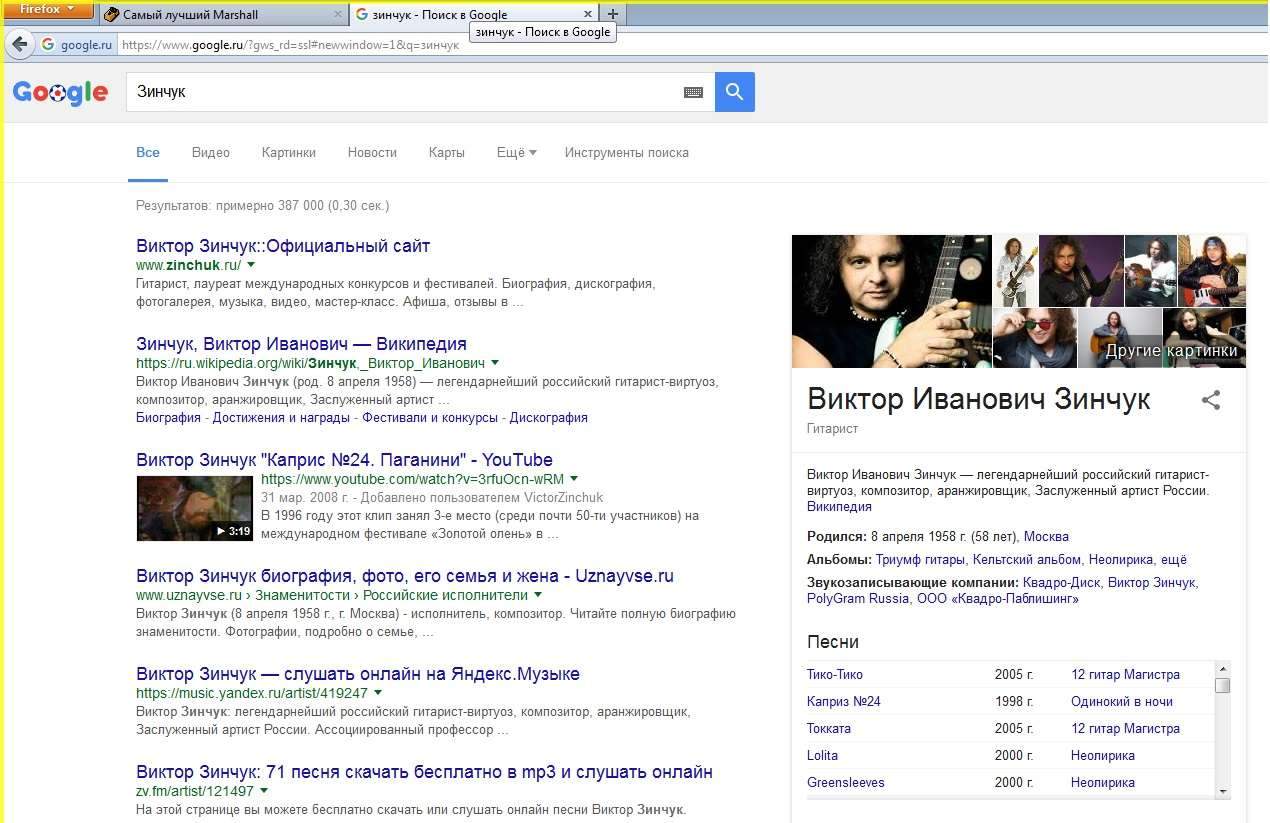The image size is (1270, 823).
Task: Switch to the Видео search tab
Action: tap(210, 153)
